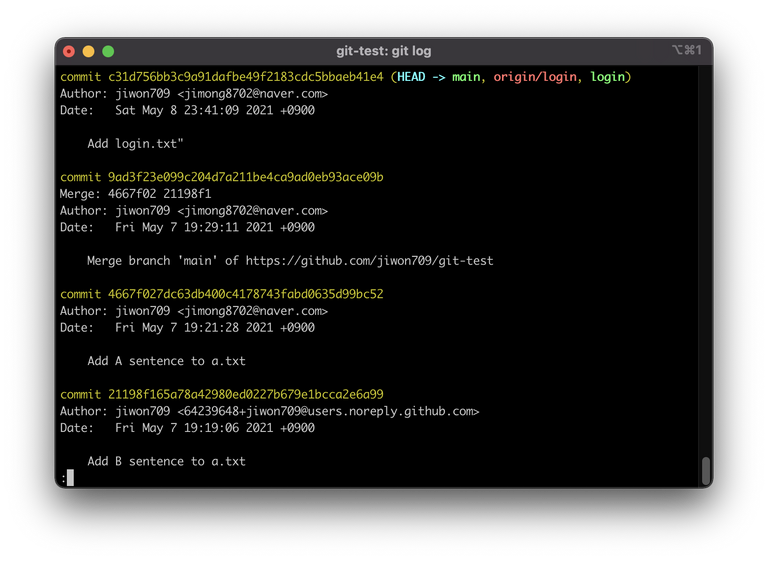Click commit message 'Add login.txt"'
The width and height of the screenshot is (768, 561).
135,144
